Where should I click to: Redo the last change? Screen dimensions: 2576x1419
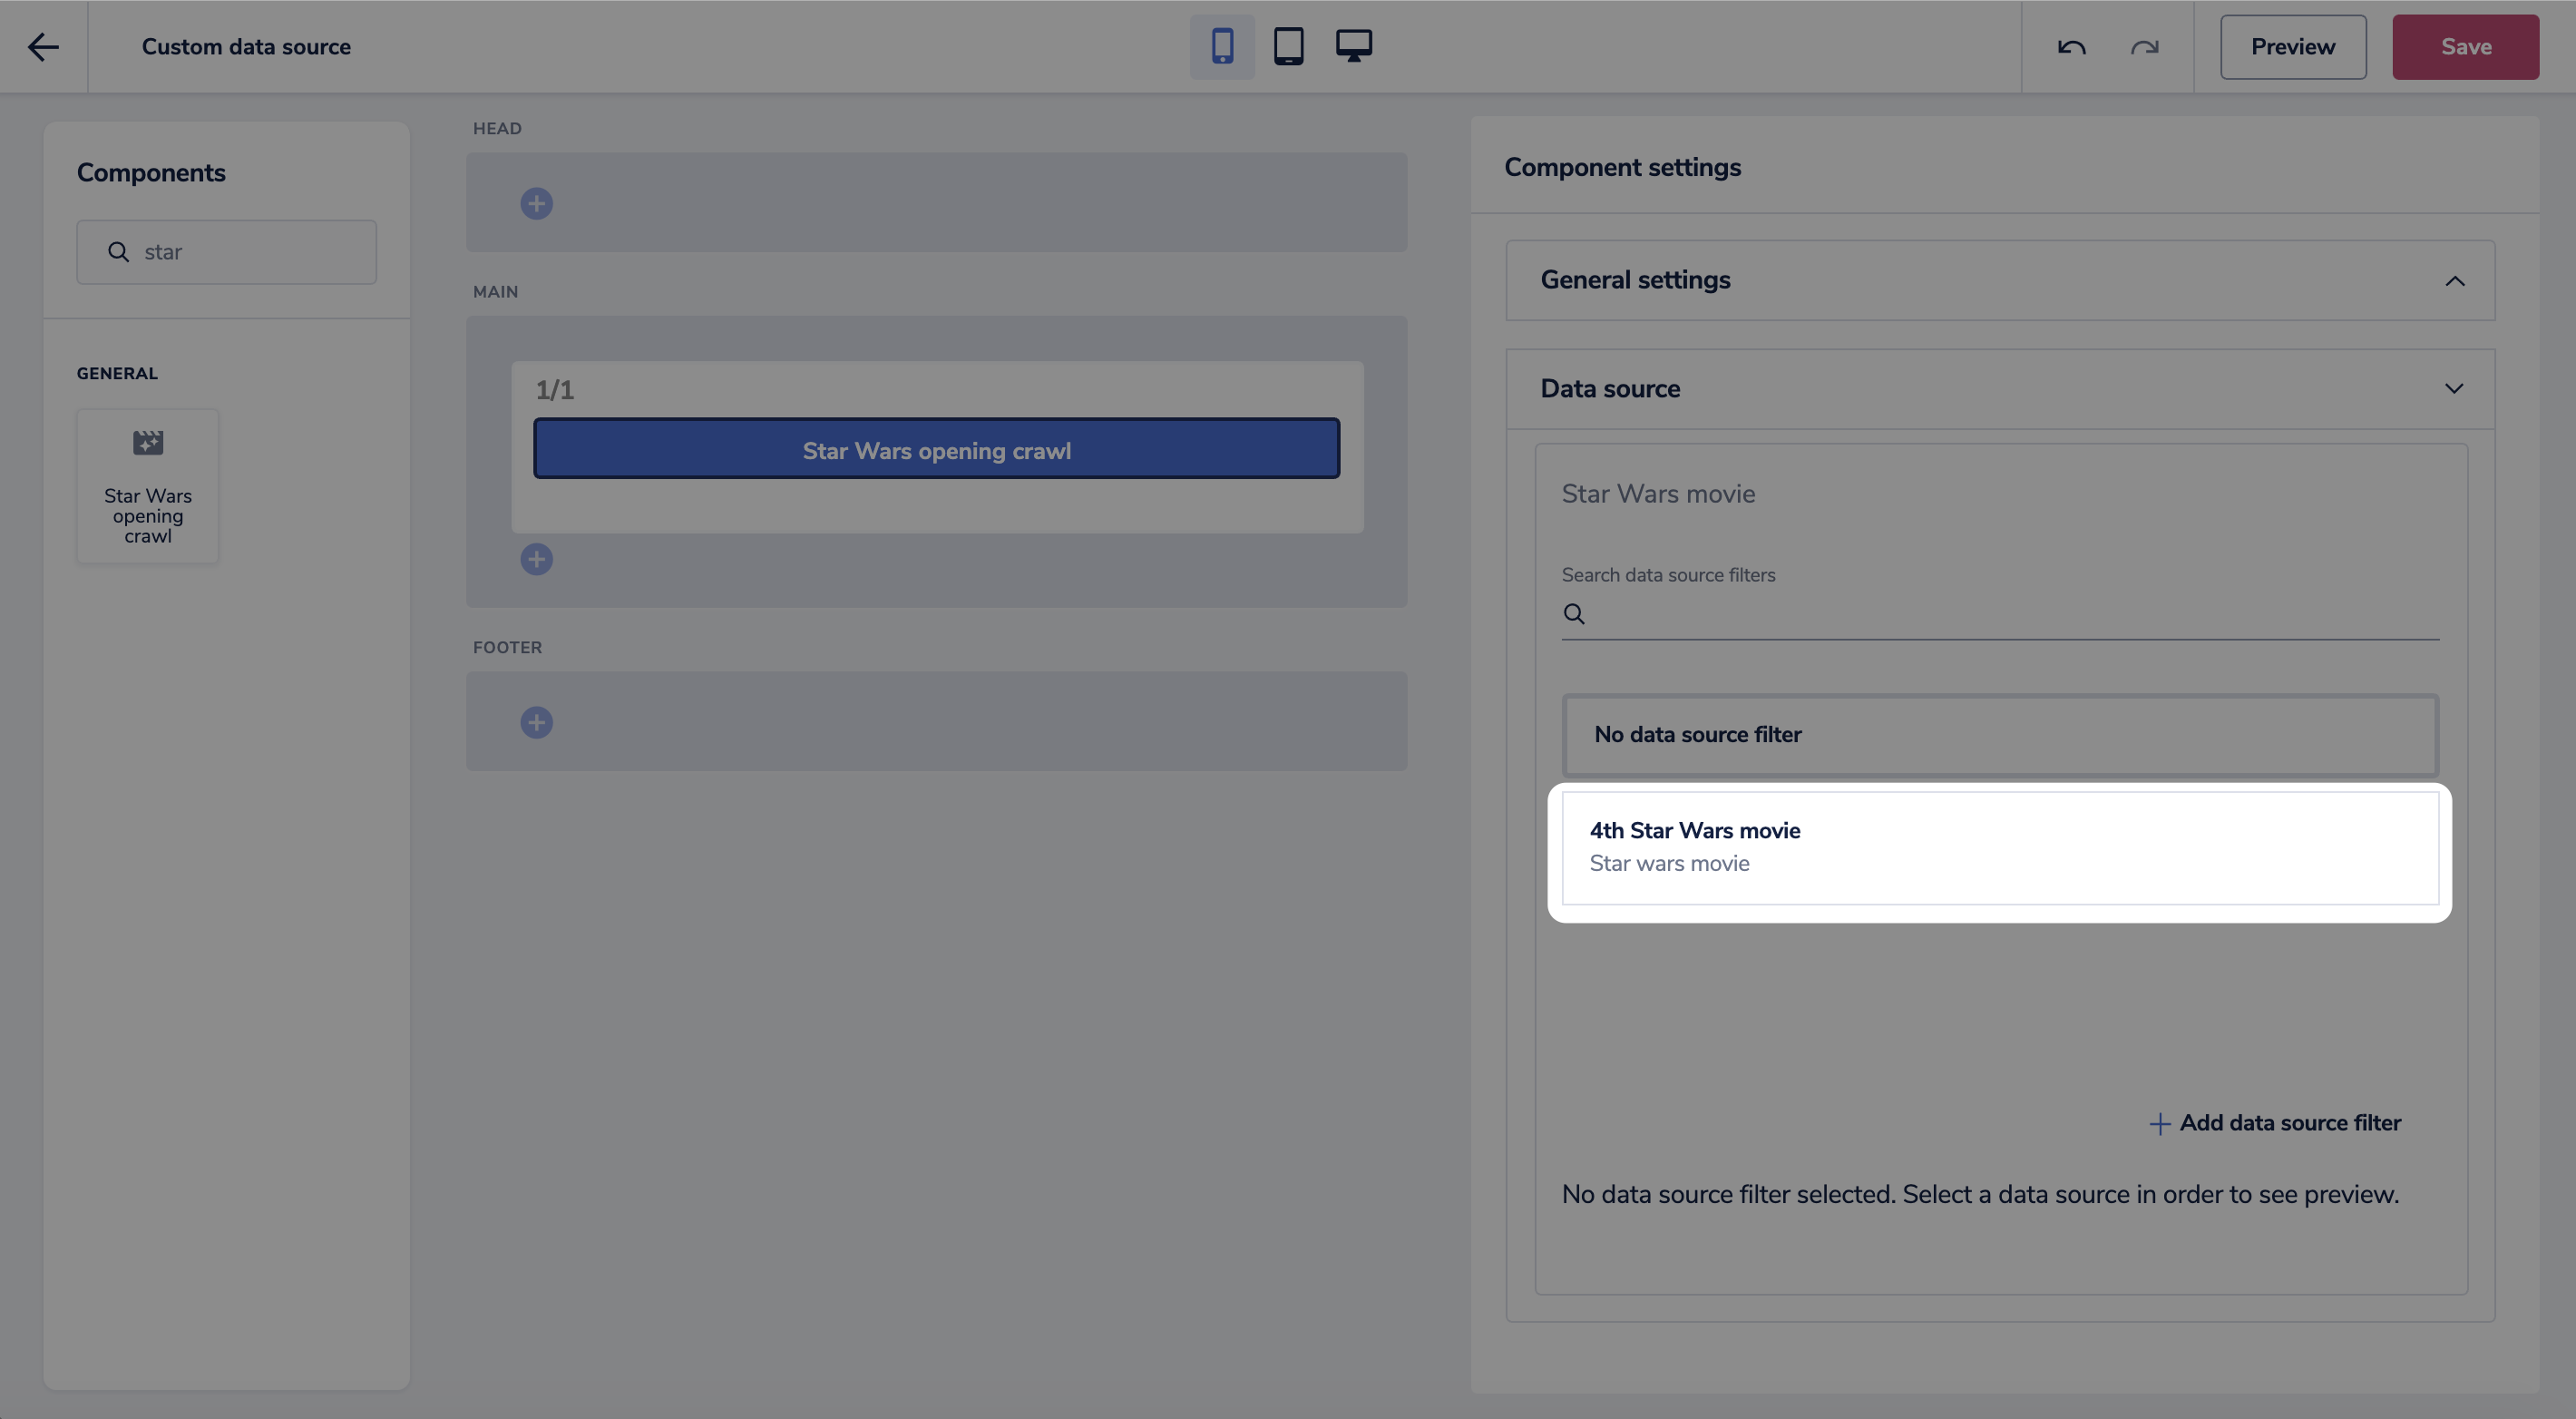pyautogui.click(x=2144, y=47)
